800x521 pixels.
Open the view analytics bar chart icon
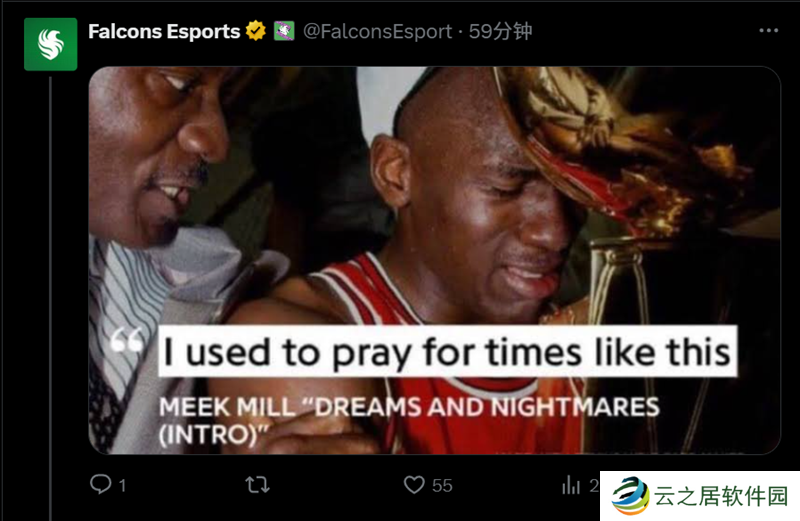point(571,485)
